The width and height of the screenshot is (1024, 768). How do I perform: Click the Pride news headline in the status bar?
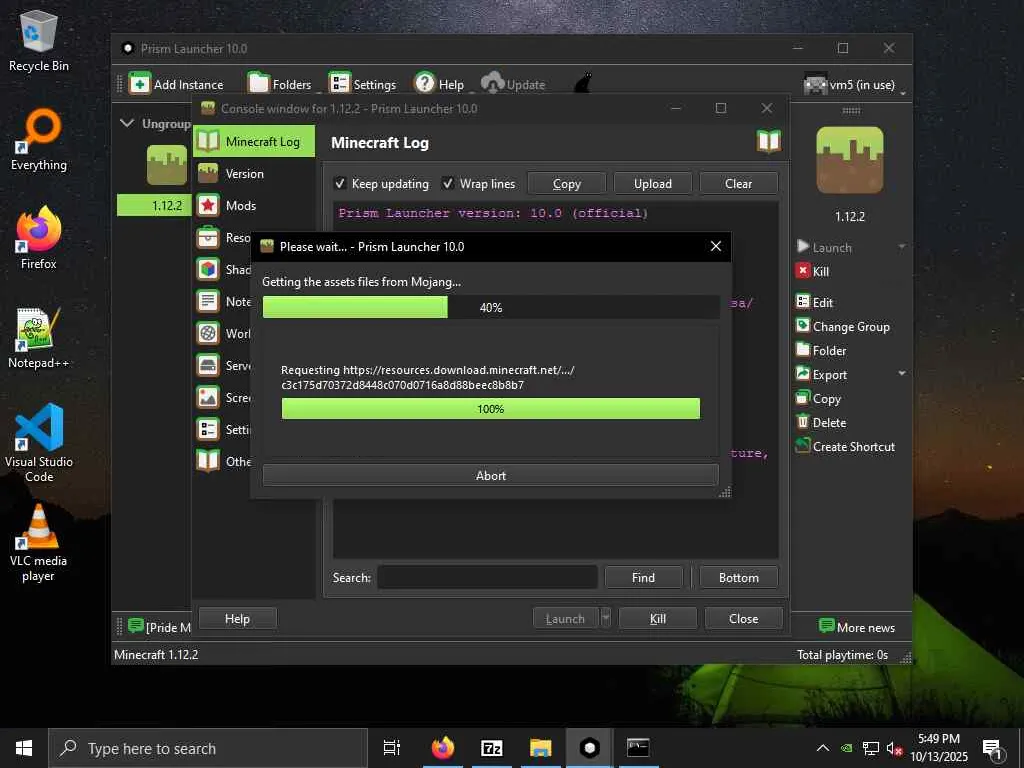tap(159, 627)
